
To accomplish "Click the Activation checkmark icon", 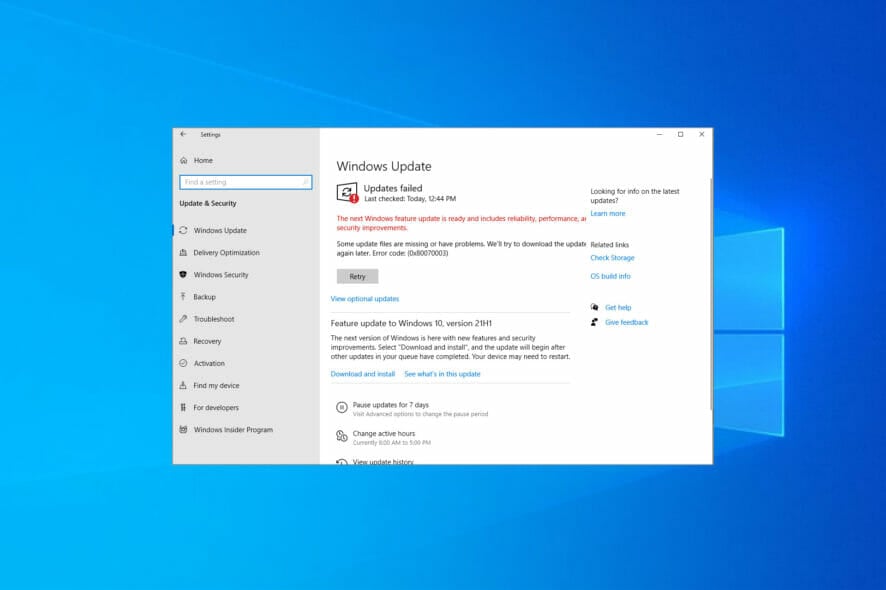I will click(x=183, y=363).
